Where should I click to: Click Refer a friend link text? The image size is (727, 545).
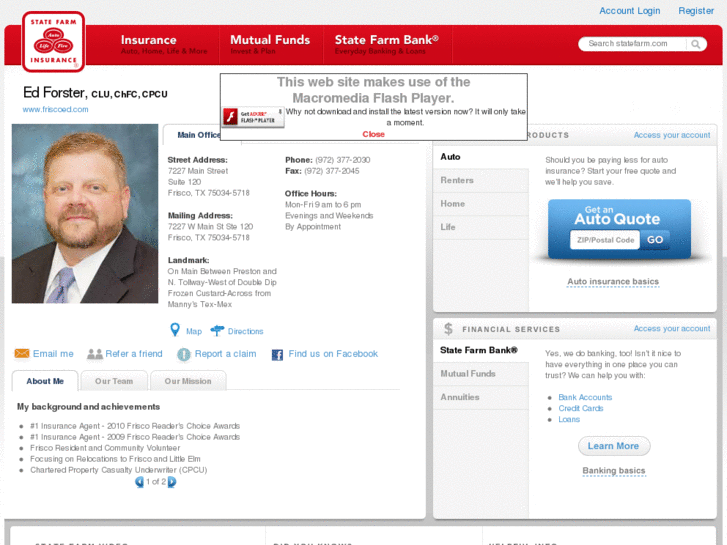coord(134,354)
